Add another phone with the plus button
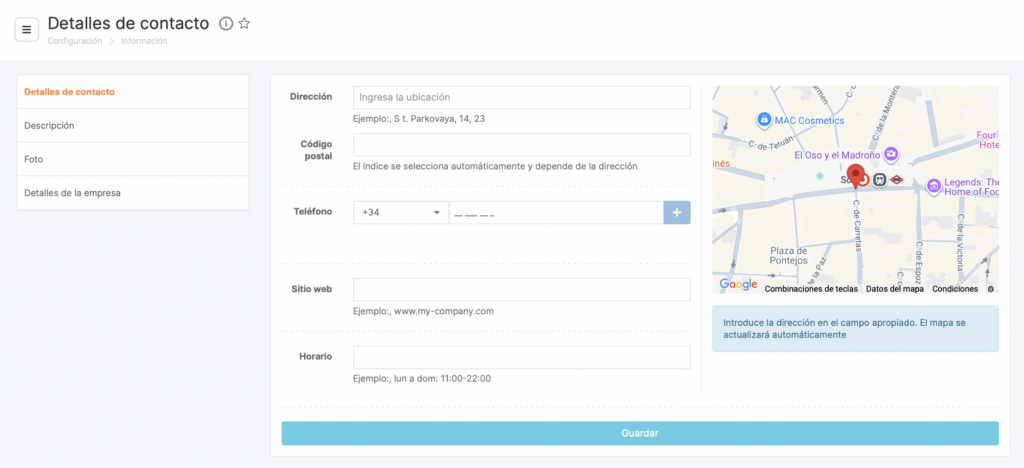Screen dimensions: 1024x468 coord(677,213)
